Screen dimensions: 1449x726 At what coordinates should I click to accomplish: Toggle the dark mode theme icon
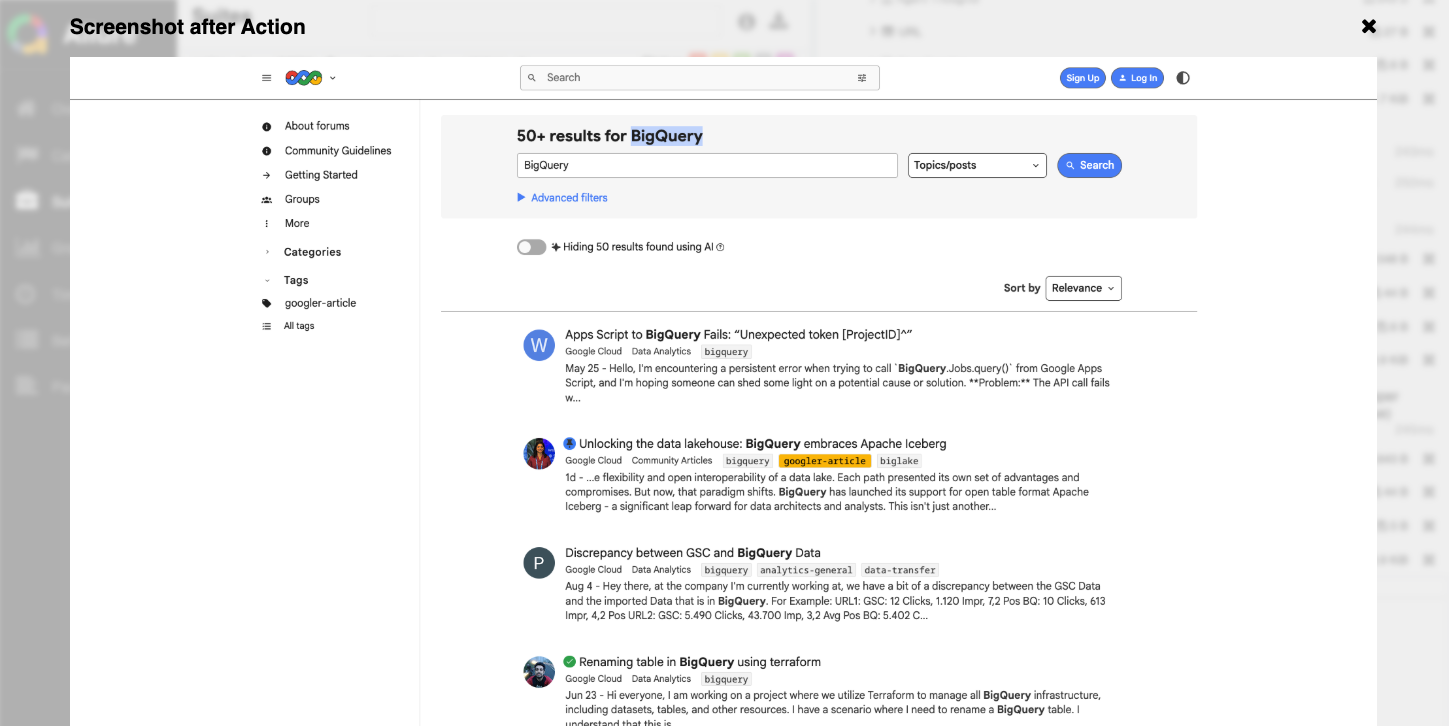point(1183,78)
